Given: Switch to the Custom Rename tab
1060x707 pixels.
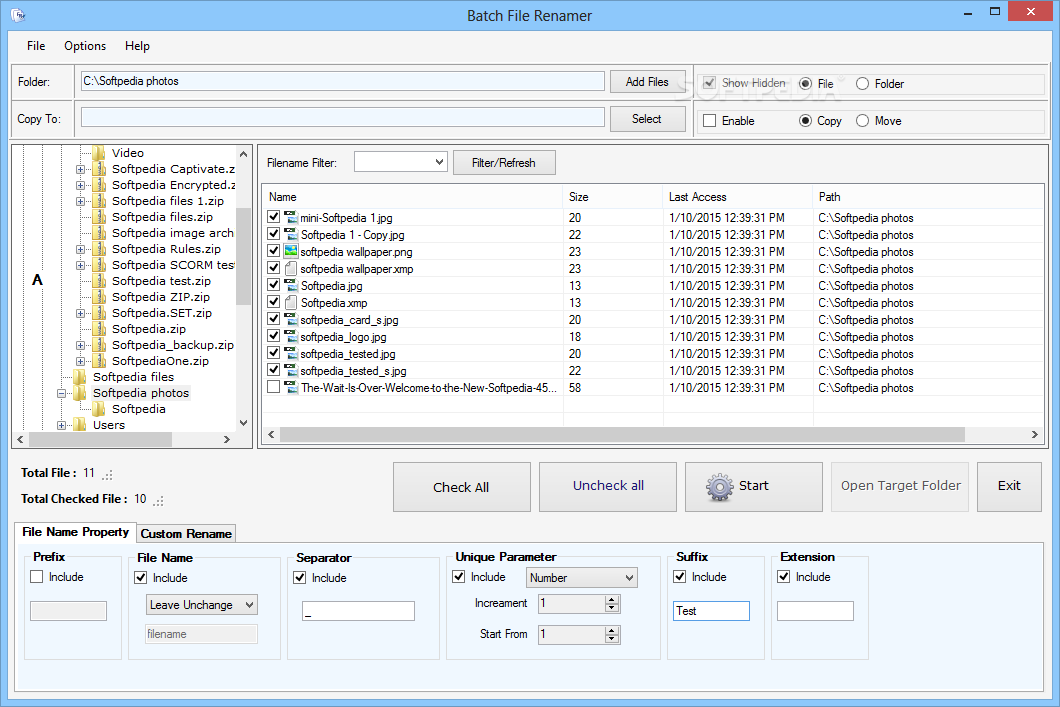Looking at the screenshot, I should point(187,533).
